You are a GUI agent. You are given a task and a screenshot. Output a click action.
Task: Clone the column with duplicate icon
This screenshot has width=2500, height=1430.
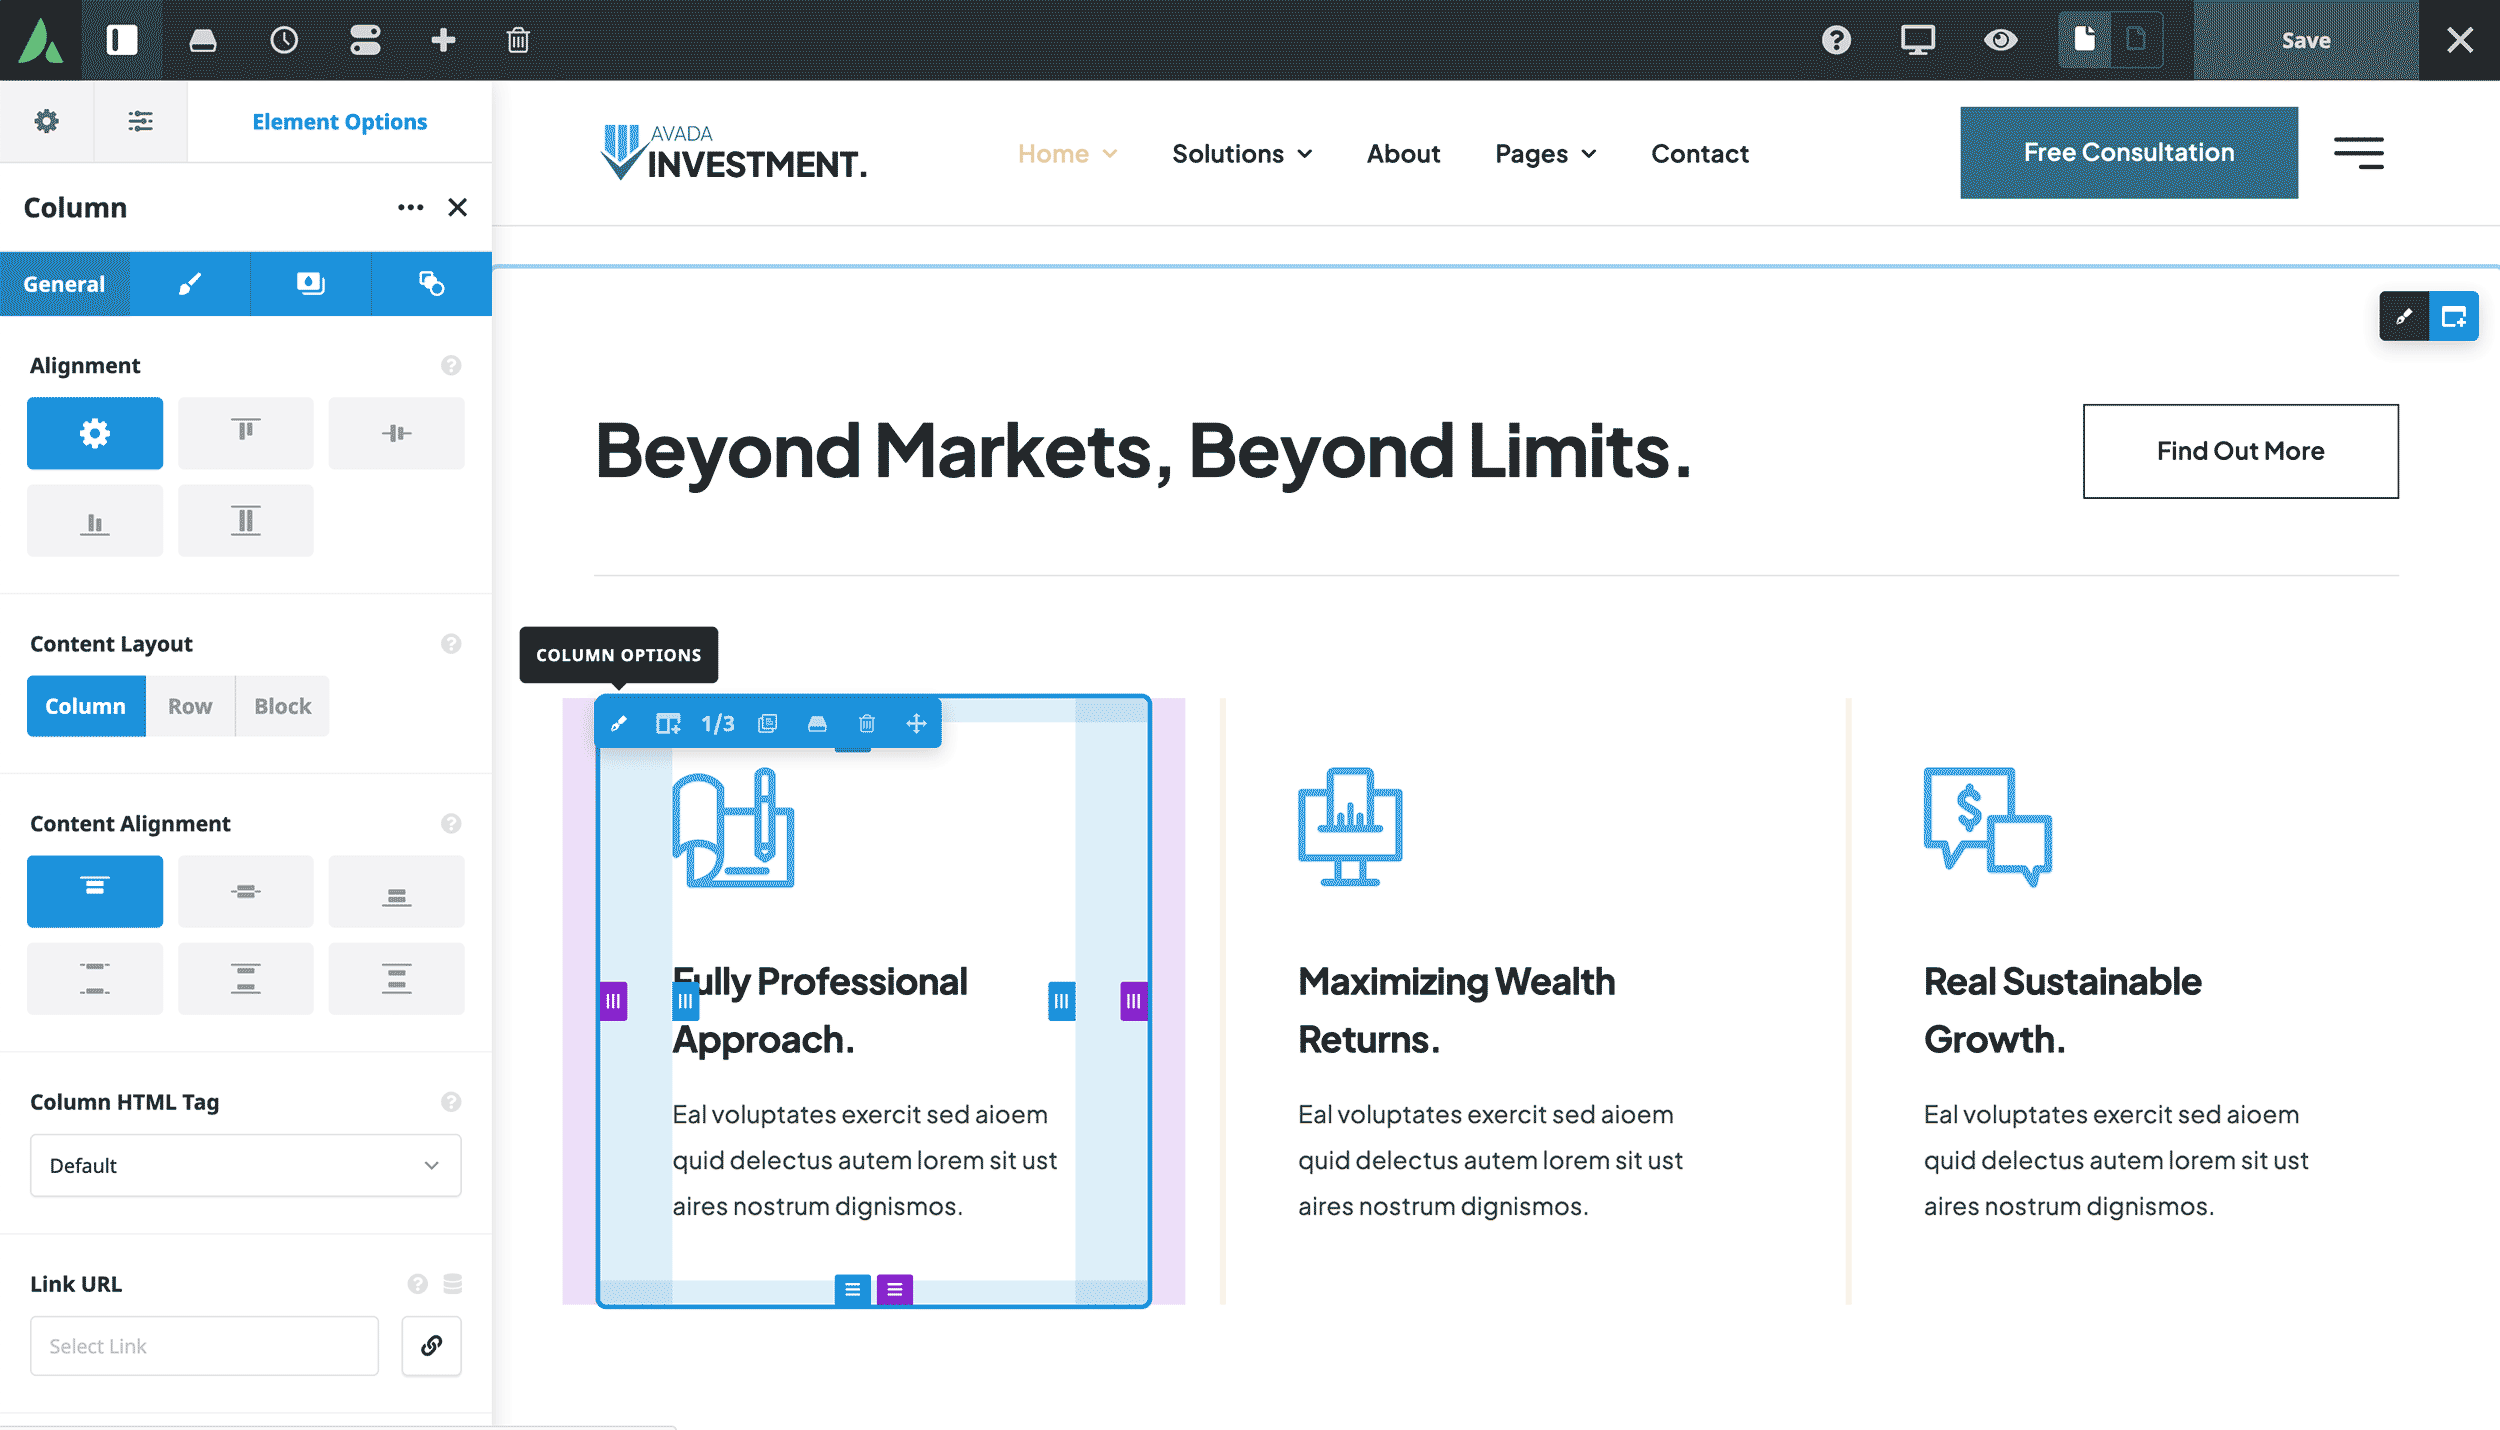tap(767, 723)
